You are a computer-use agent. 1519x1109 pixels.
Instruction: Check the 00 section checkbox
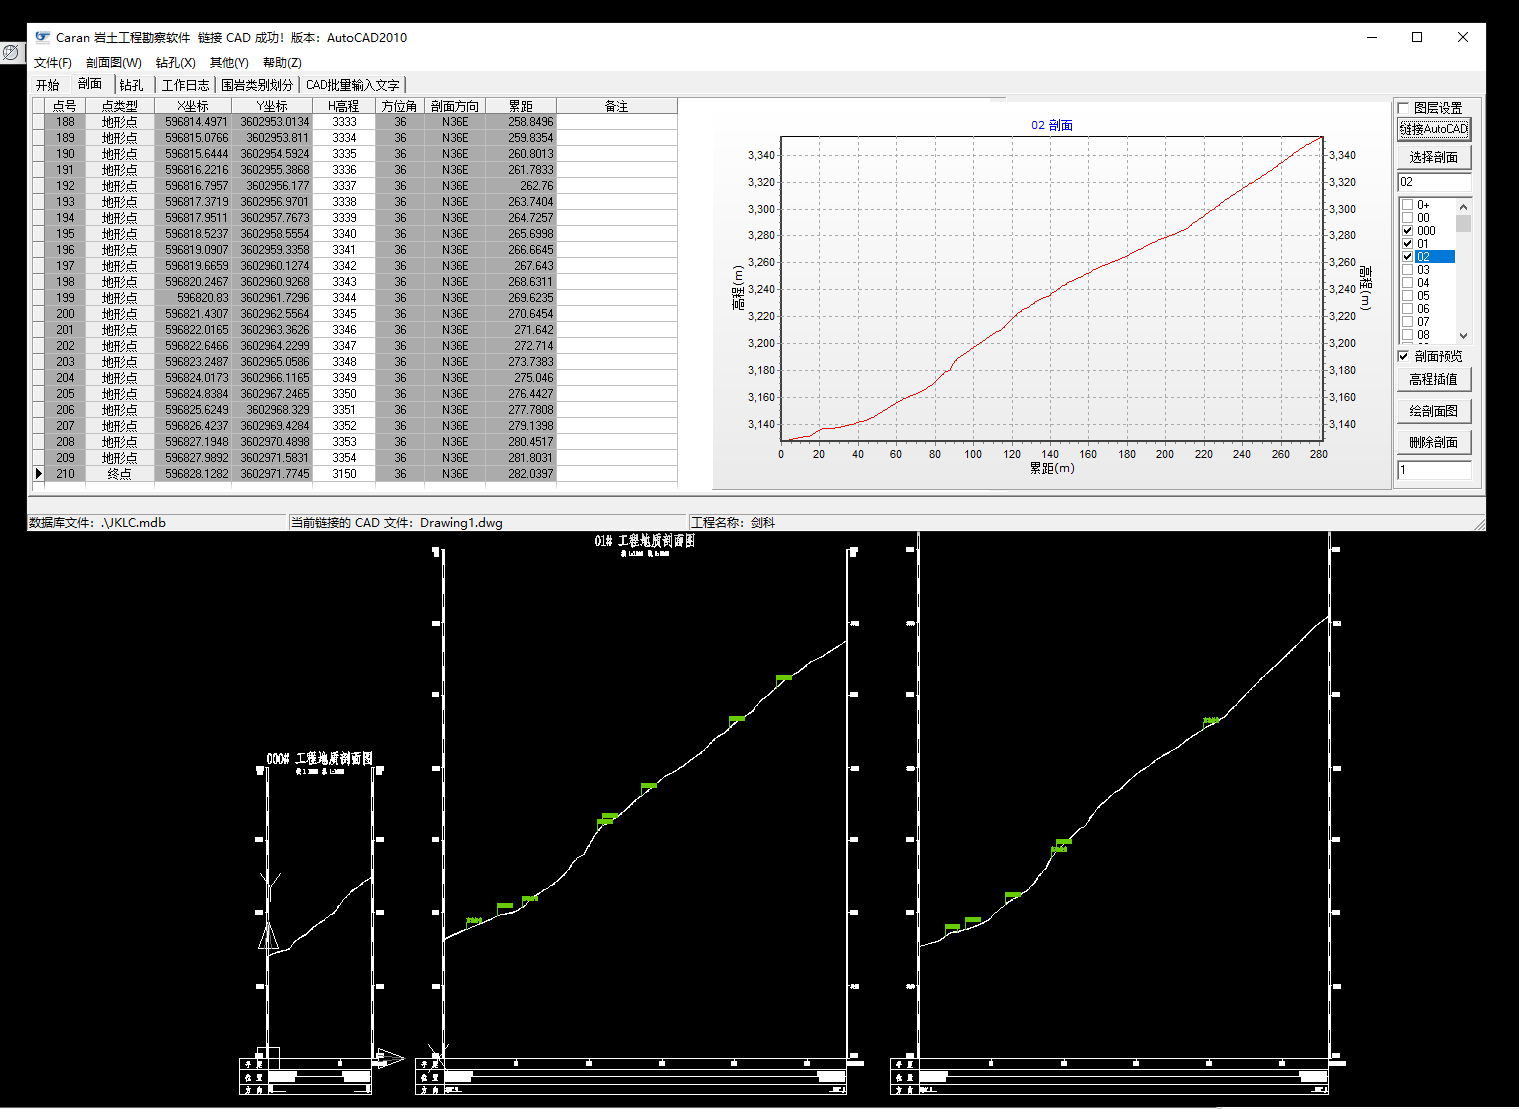[x=1407, y=218]
